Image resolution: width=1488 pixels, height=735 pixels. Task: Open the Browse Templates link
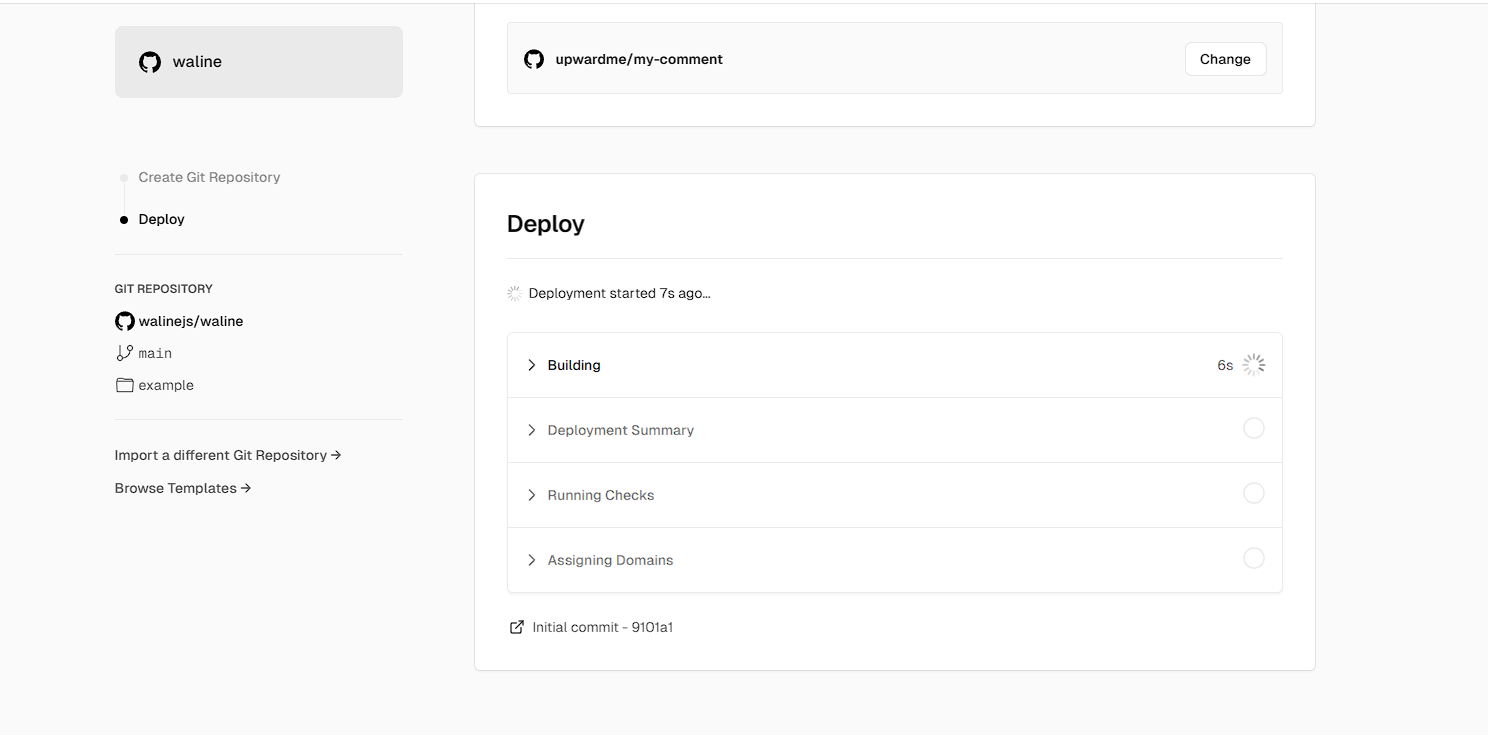tap(183, 488)
